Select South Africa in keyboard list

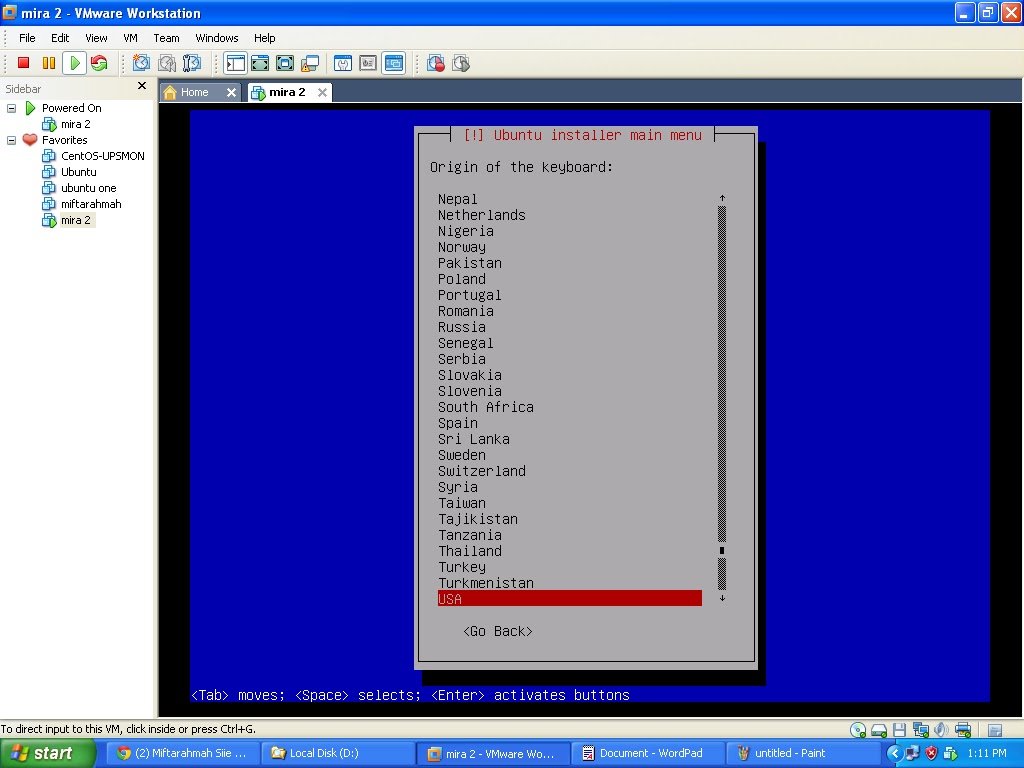pyautogui.click(x=486, y=408)
